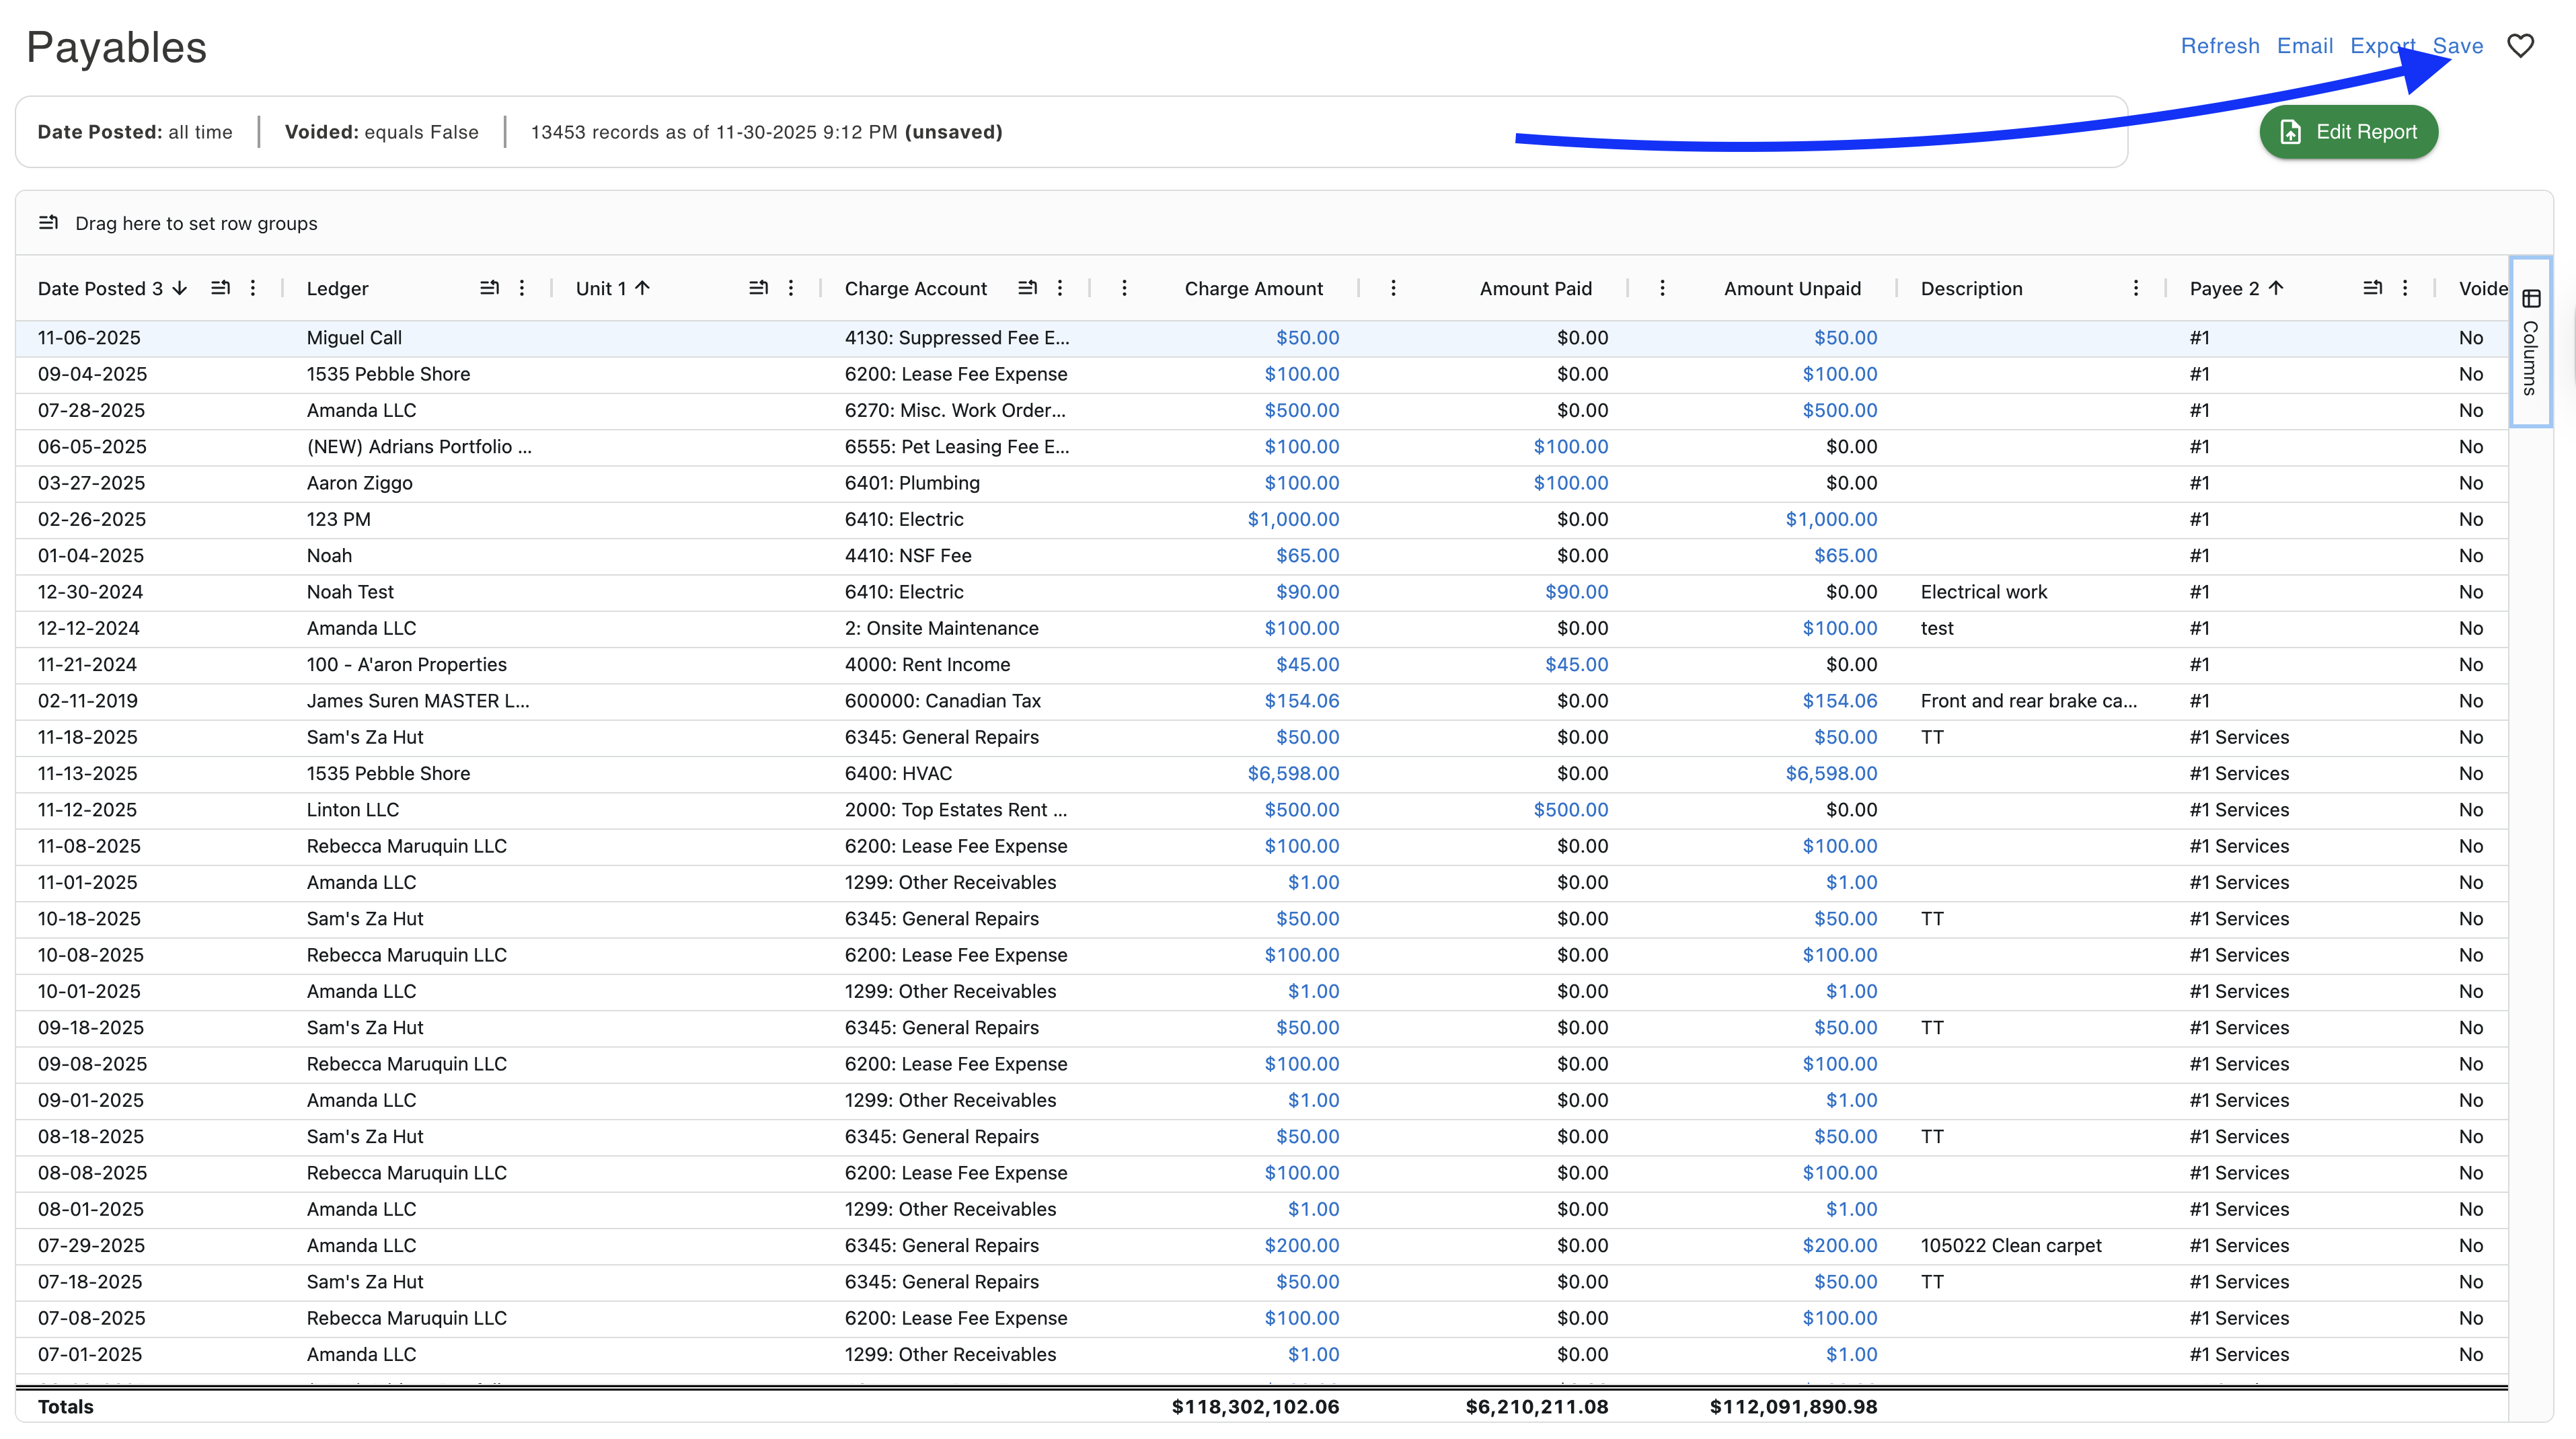
Task: Click the Edit Report button
Action: [2348, 132]
